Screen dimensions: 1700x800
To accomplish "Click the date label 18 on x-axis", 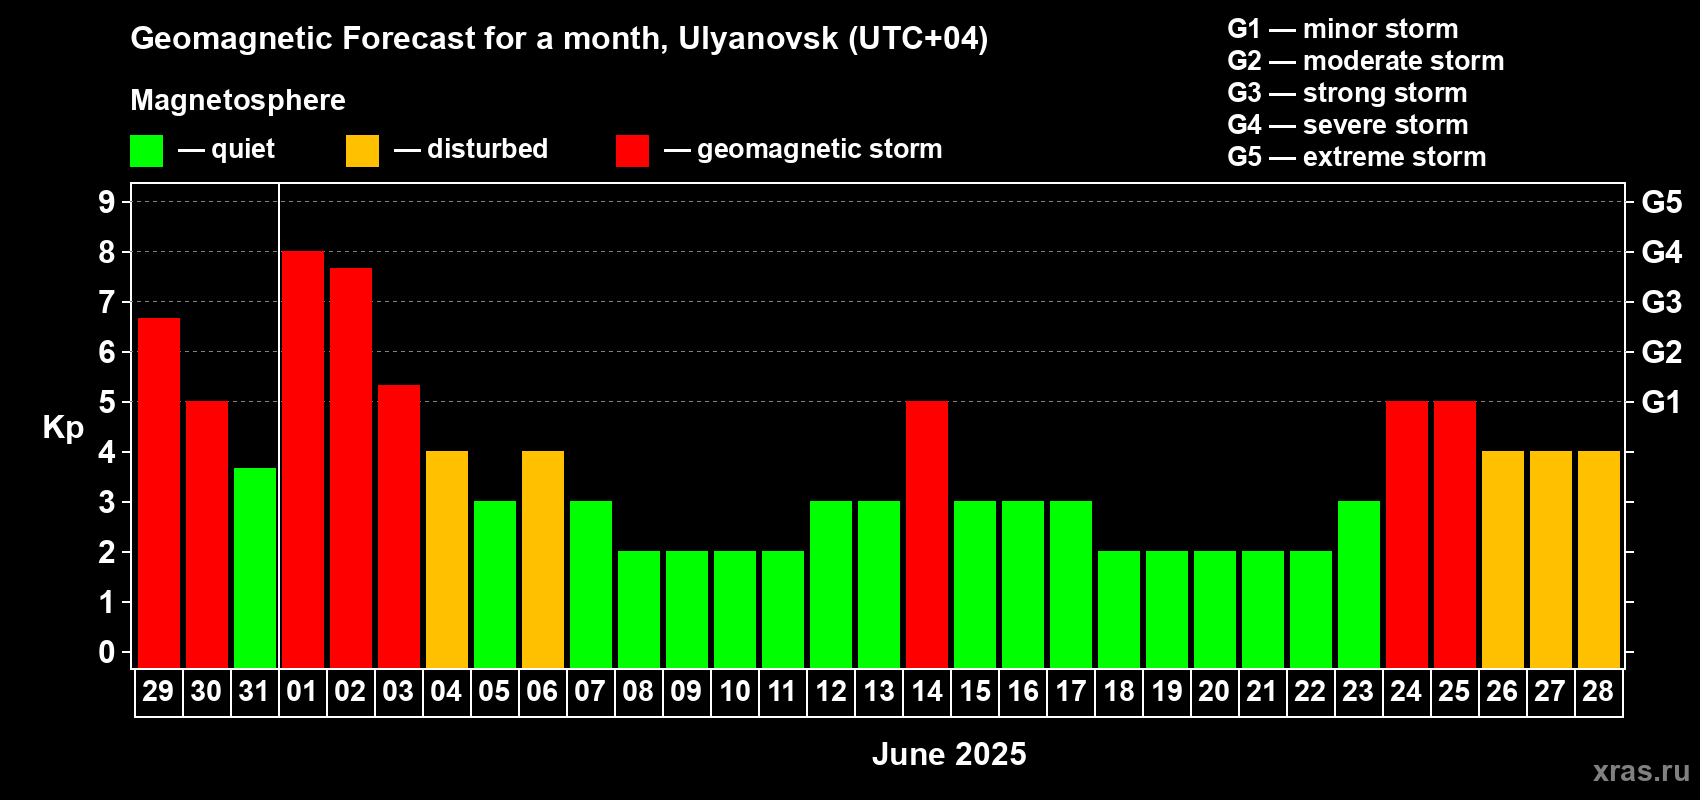I will 1119,692.
